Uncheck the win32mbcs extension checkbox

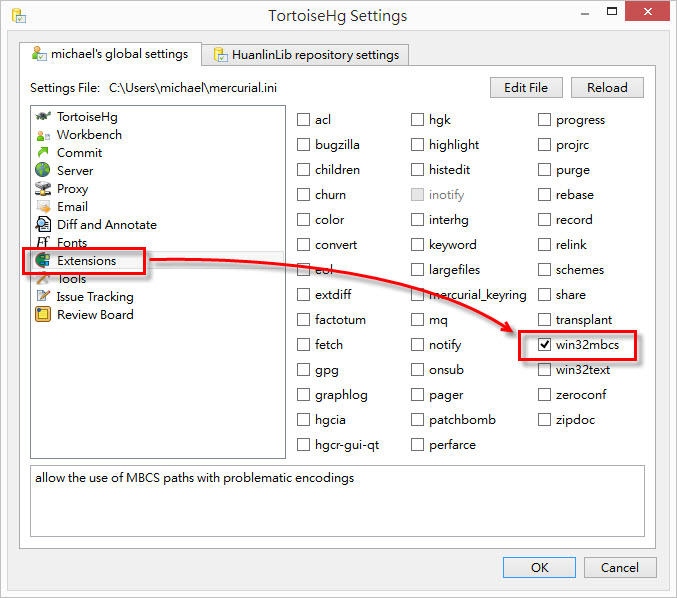544,345
